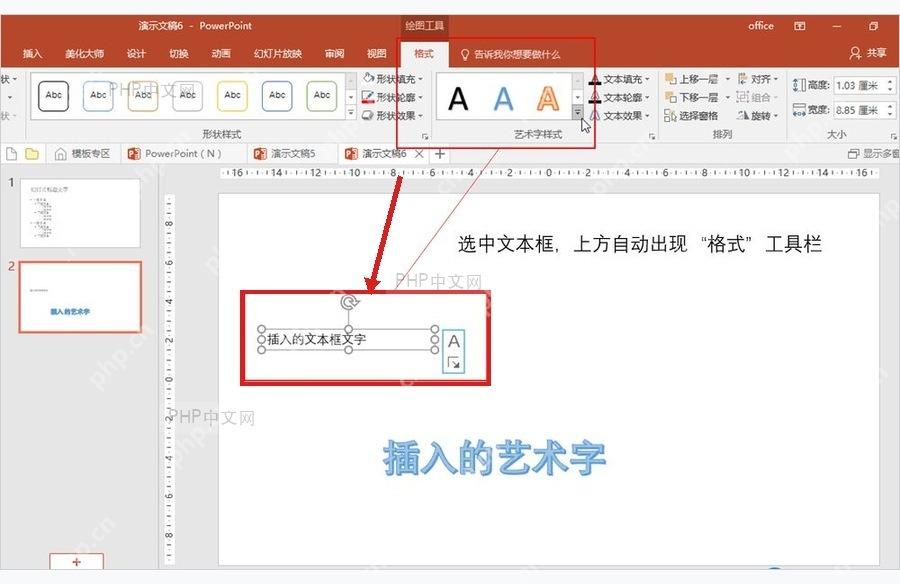Viewport: 900px width, 584px height.
Task: Edit the 宽度 width field
Action: click(859, 110)
